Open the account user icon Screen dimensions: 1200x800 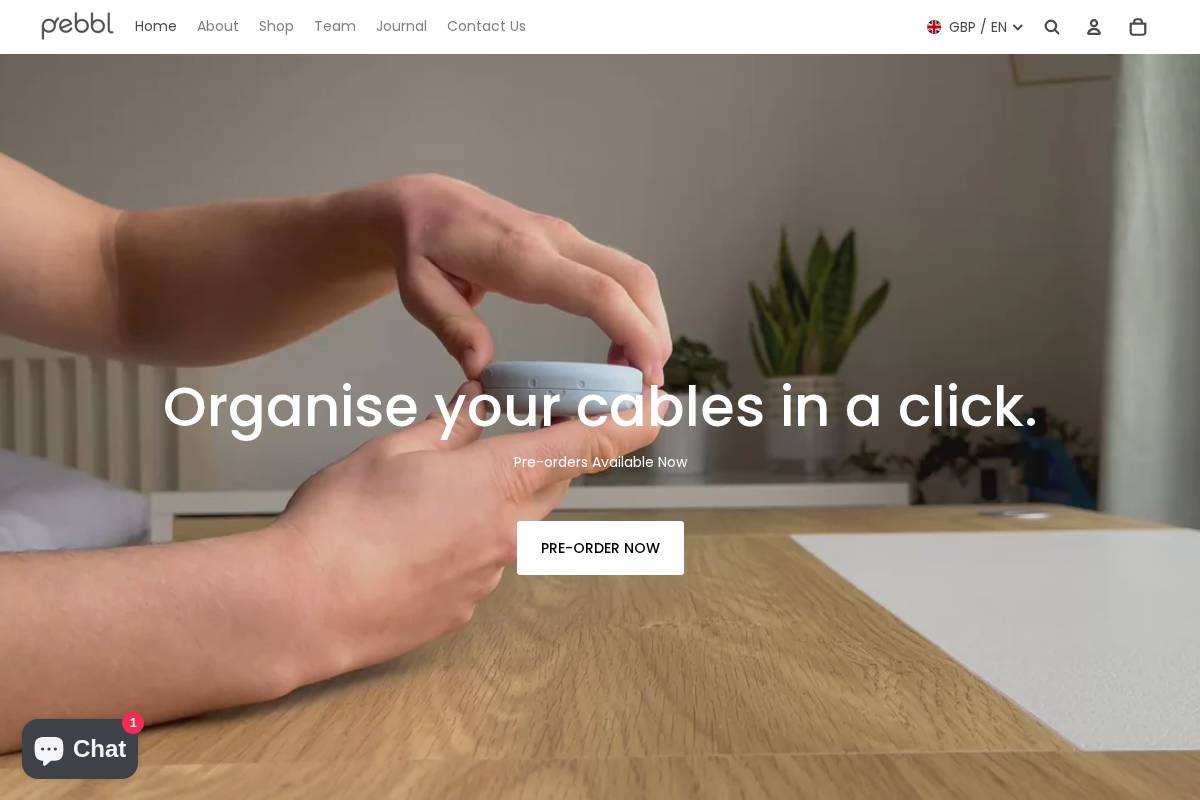(x=1094, y=27)
